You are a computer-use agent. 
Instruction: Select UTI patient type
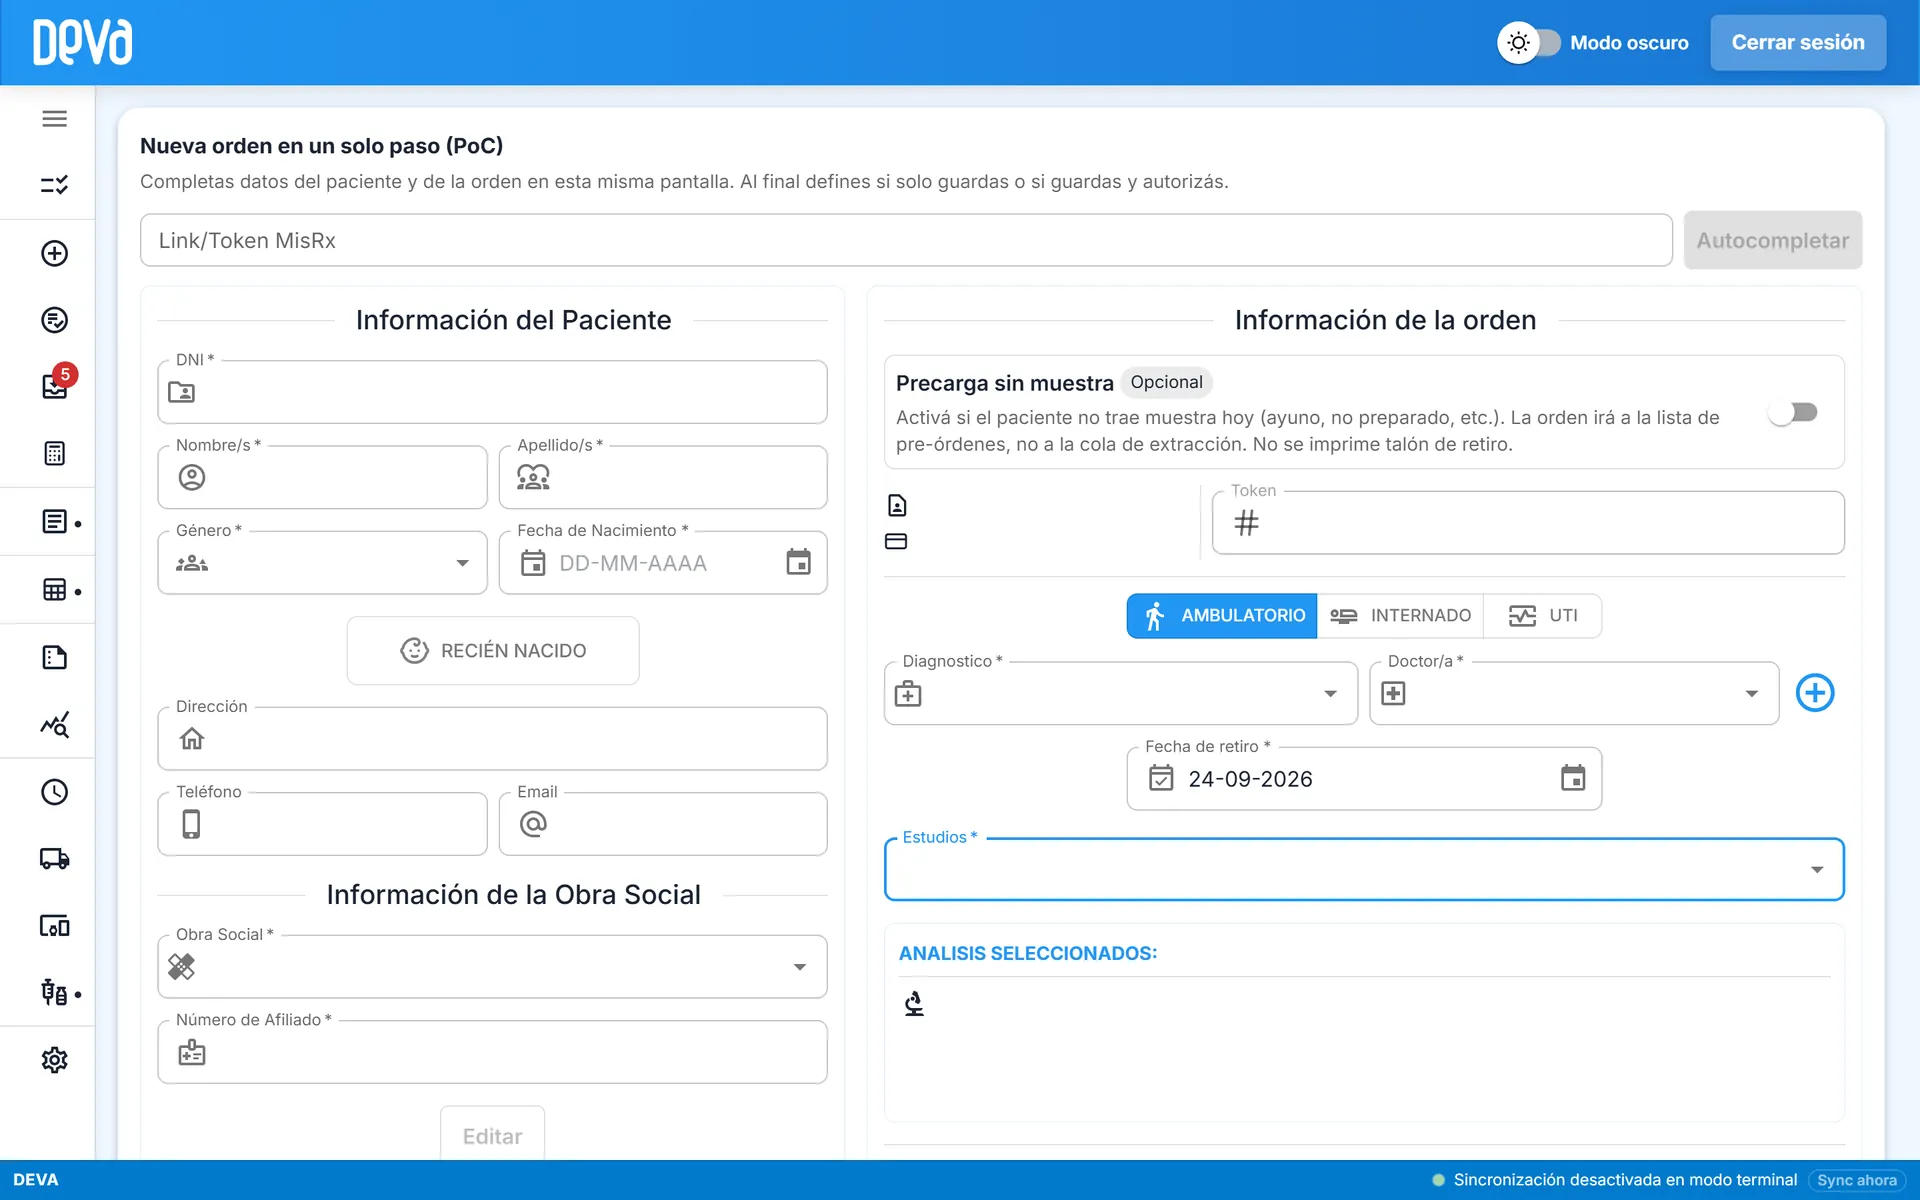[1543, 616]
